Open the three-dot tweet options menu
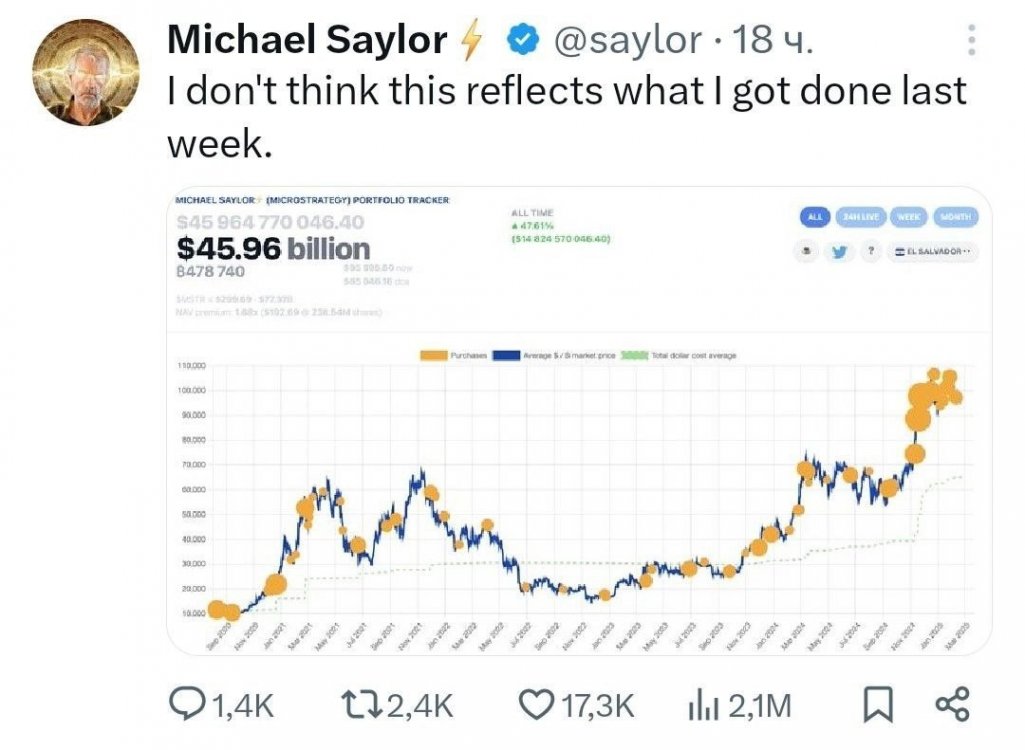The height and width of the screenshot is (750, 1025). point(968,40)
